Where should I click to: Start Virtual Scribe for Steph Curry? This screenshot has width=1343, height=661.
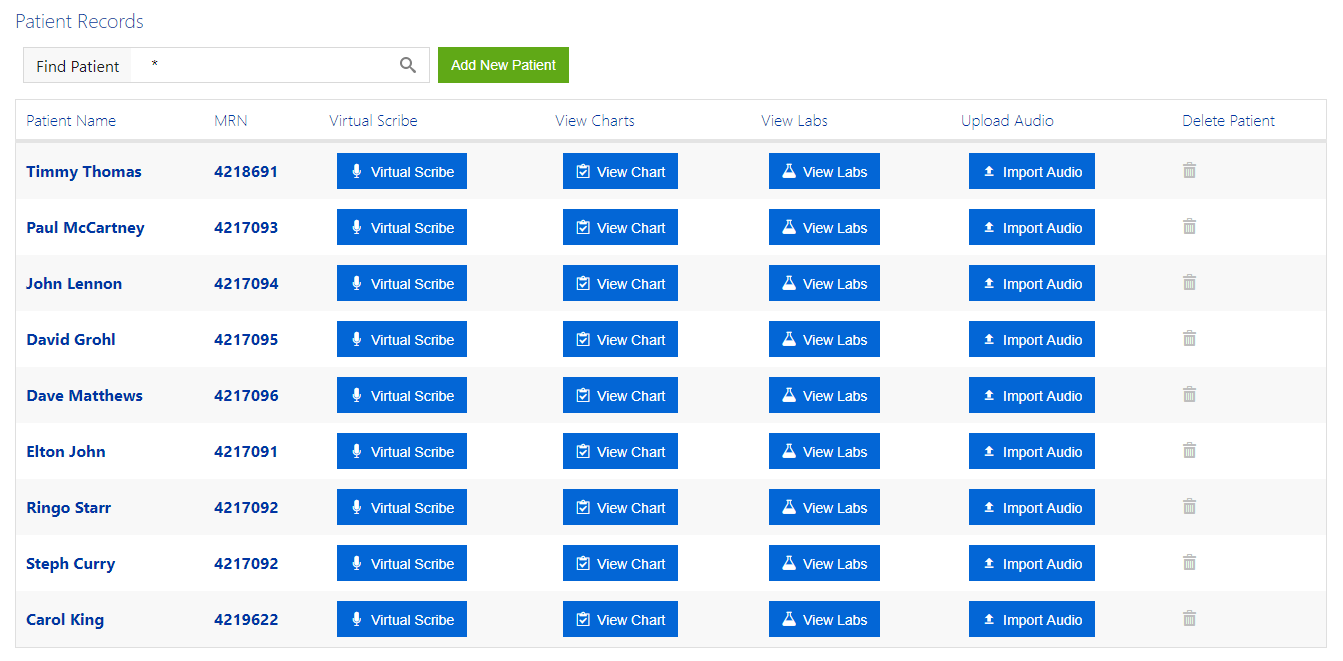(x=402, y=563)
